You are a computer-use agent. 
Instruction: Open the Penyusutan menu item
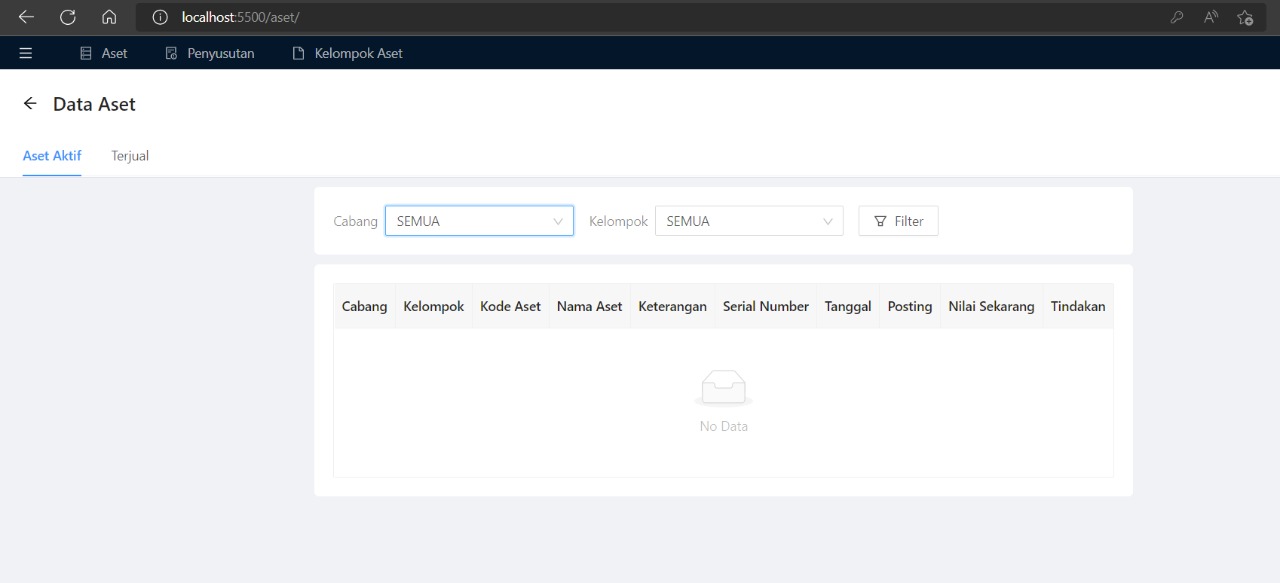coord(210,53)
